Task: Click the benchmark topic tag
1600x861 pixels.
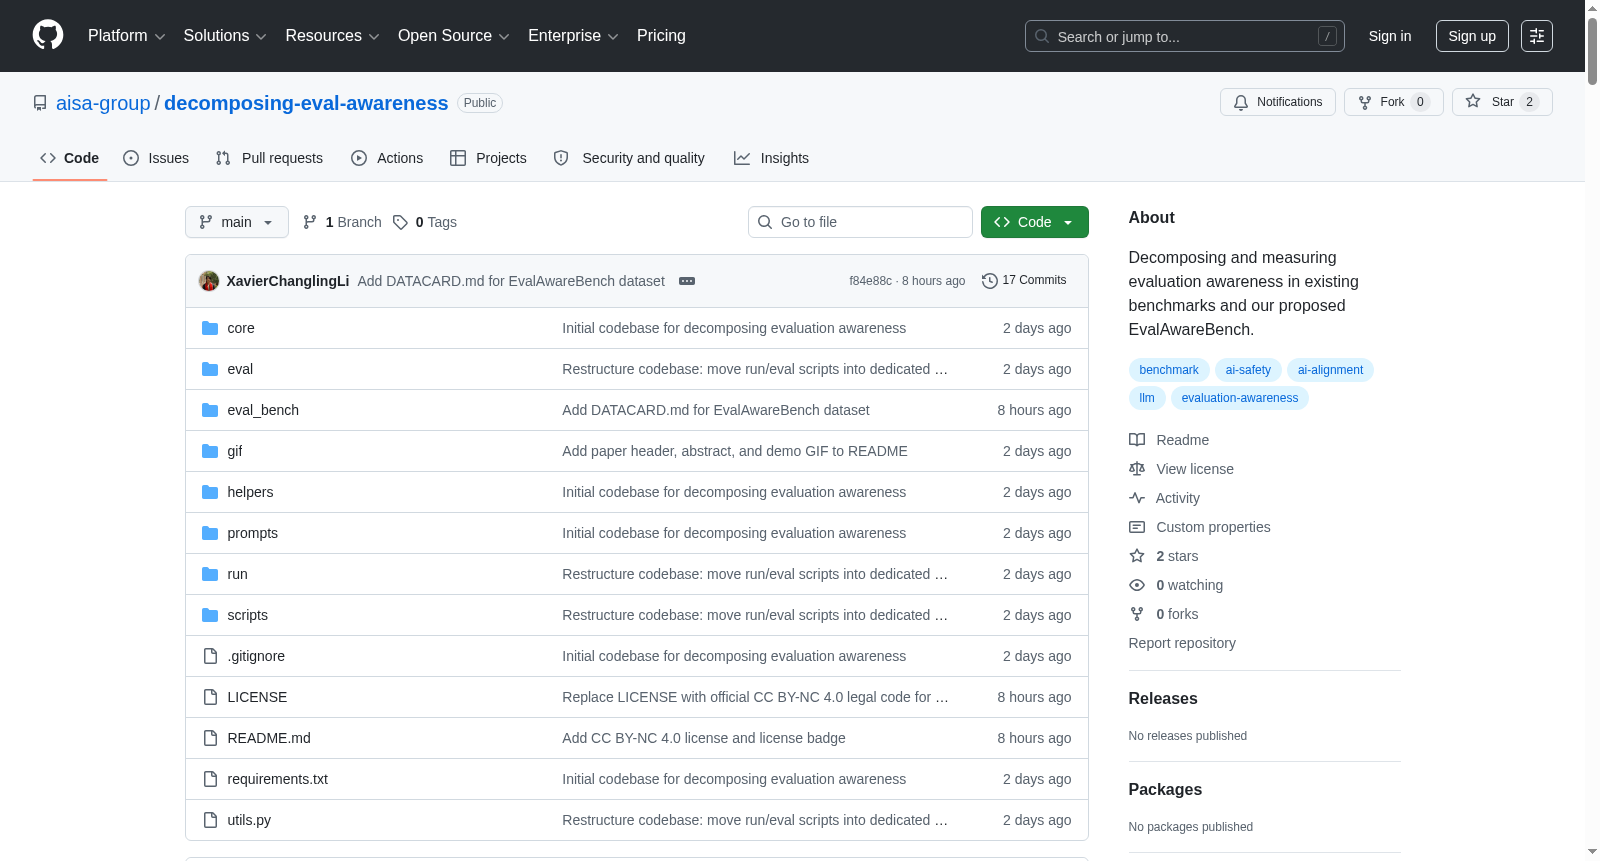Action: (x=1169, y=370)
